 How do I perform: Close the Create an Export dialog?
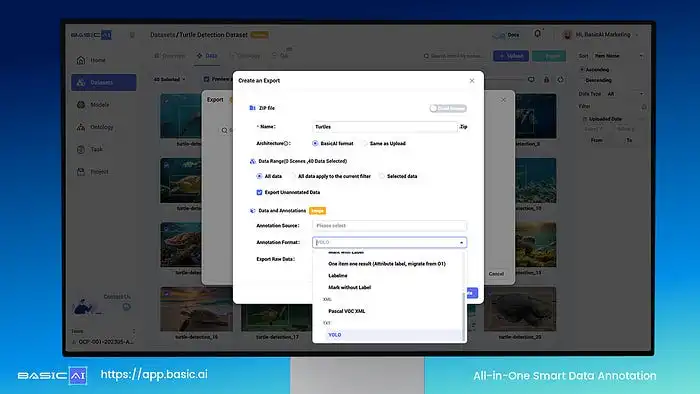coord(472,81)
